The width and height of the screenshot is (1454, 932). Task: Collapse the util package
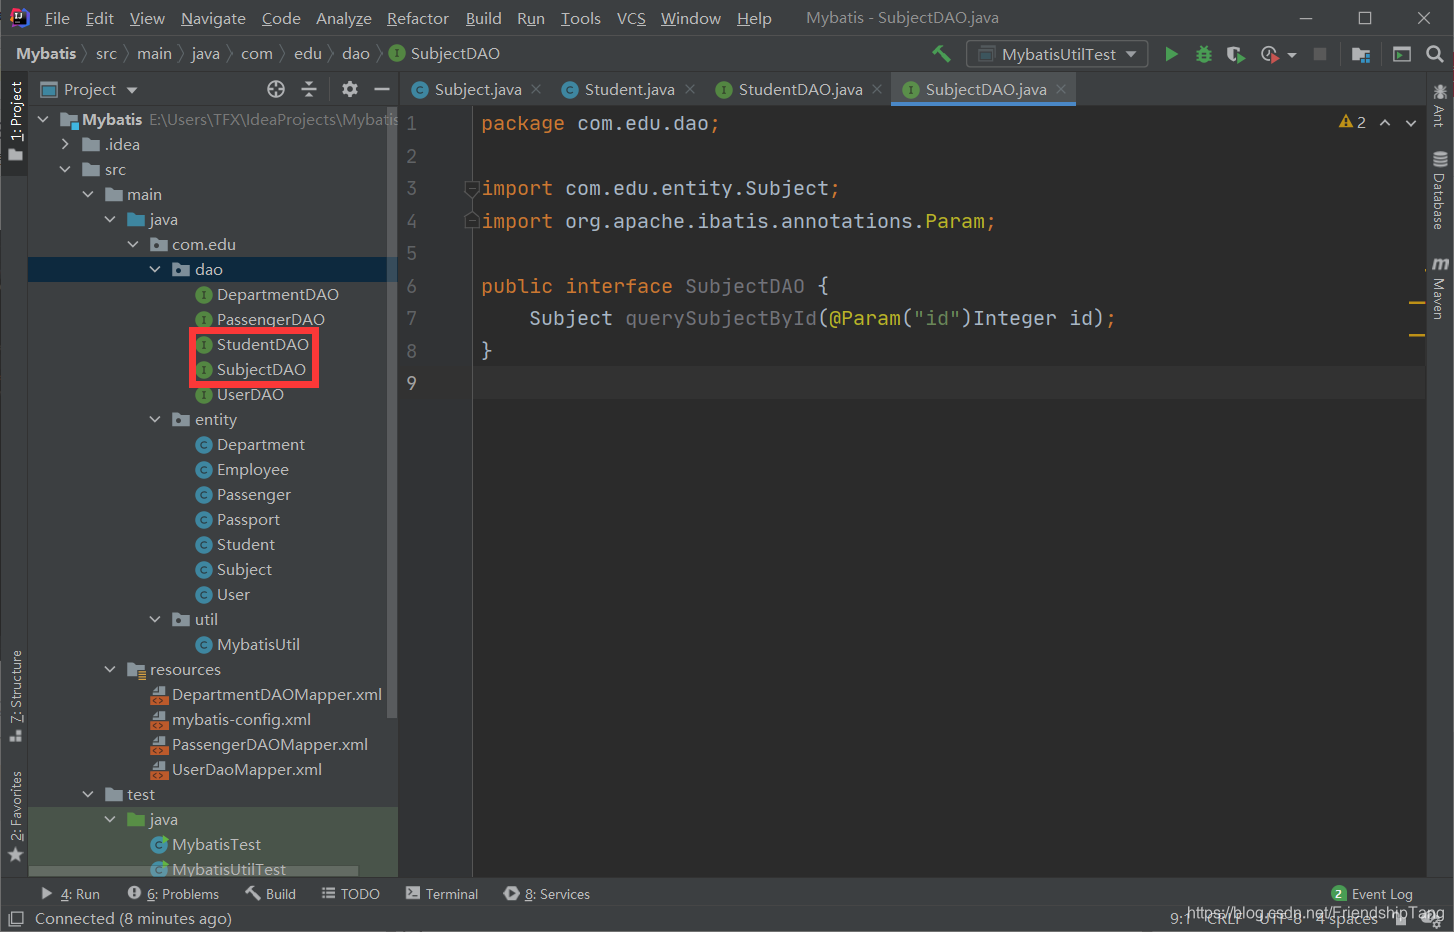click(x=155, y=619)
